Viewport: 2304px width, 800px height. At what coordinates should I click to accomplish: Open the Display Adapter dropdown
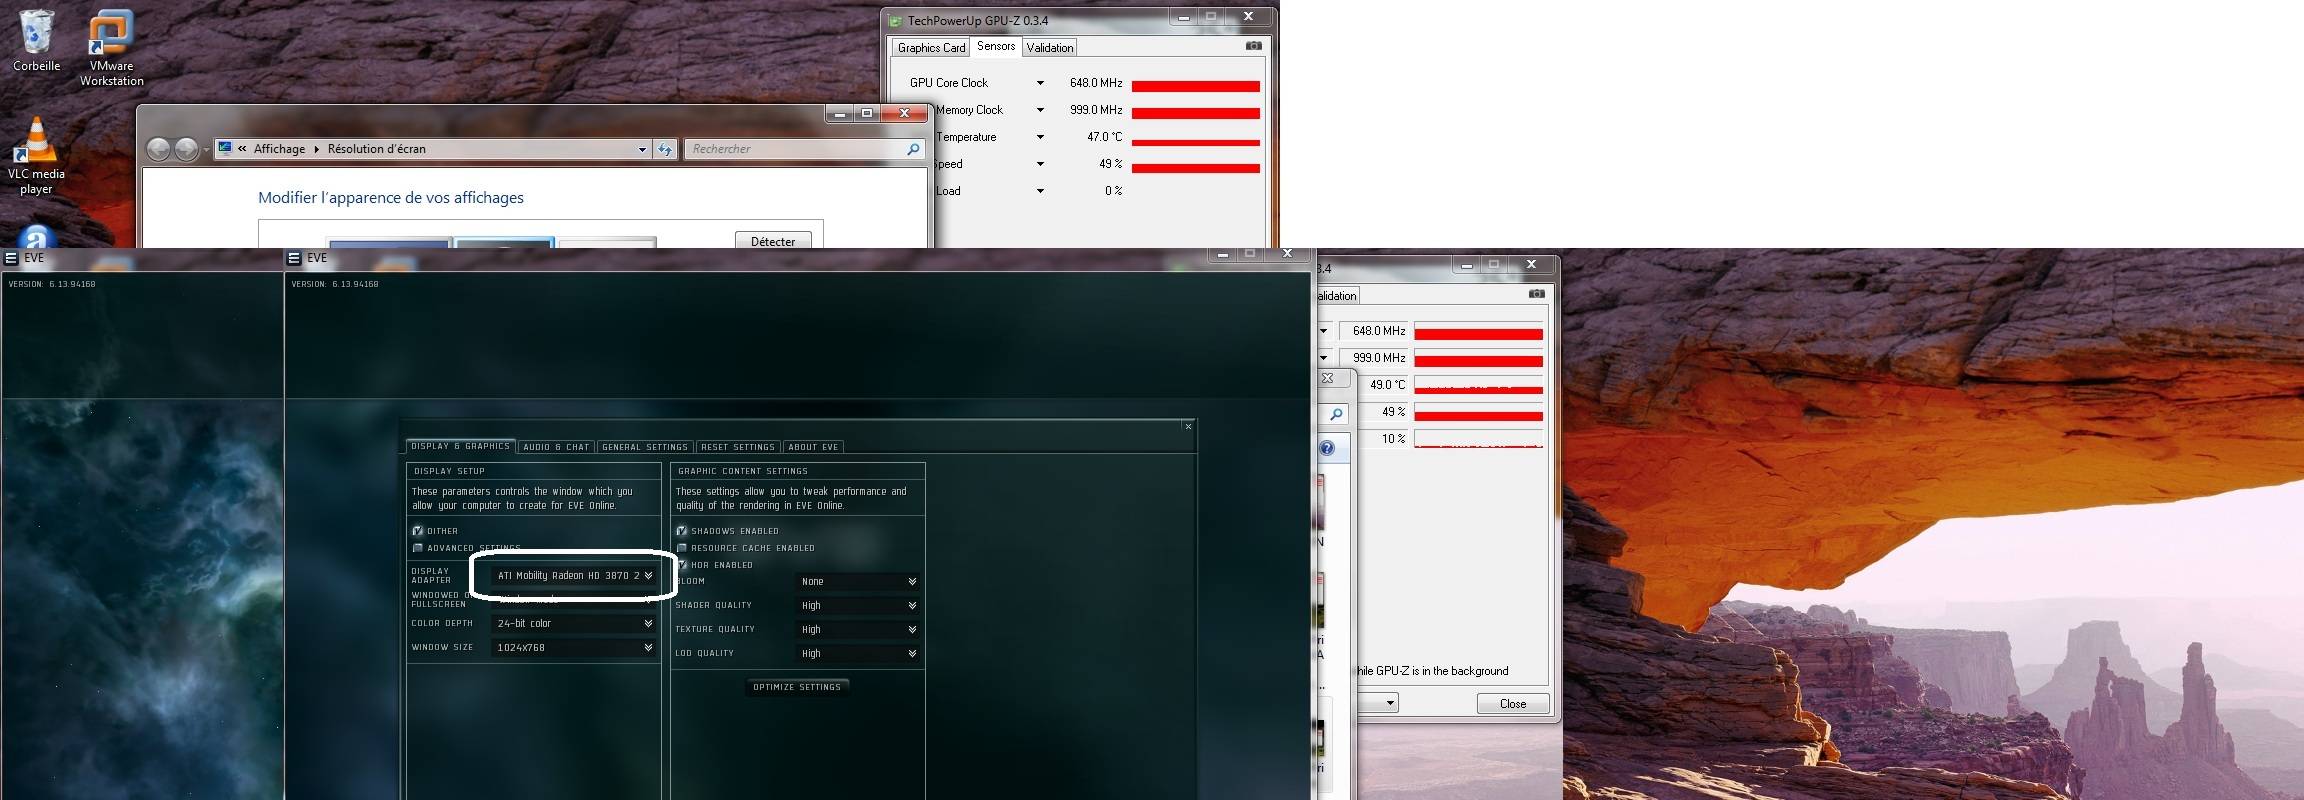tap(574, 576)
